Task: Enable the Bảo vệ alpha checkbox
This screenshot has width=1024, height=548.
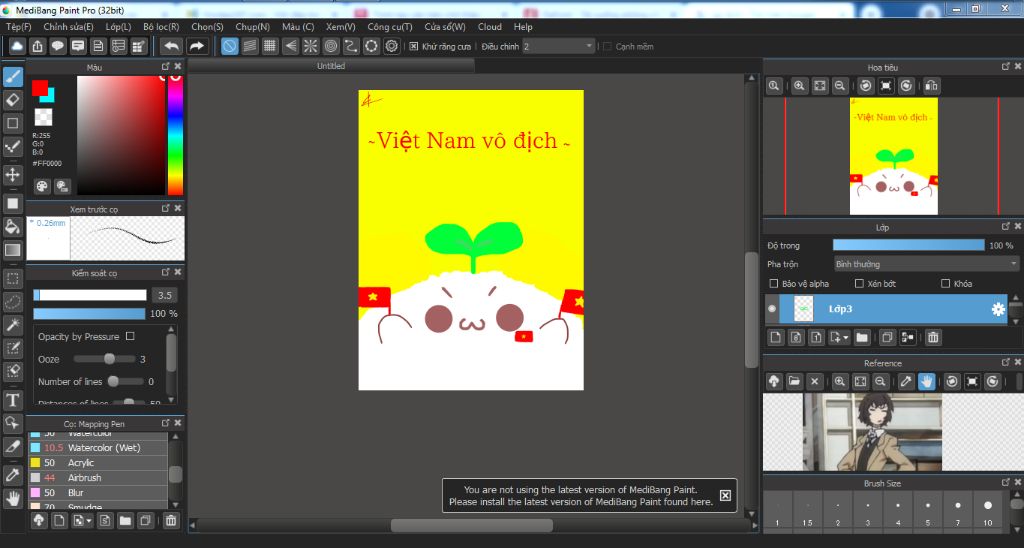Action: tap(774, 283)
